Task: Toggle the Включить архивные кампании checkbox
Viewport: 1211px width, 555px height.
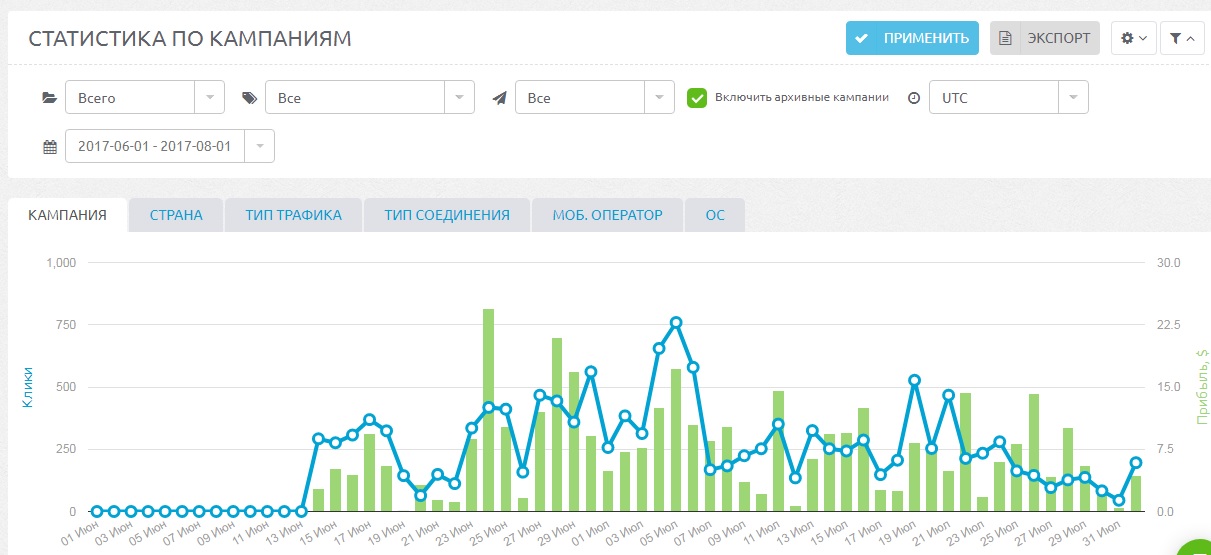Action: pyautogui.click(x=697, y=98)
